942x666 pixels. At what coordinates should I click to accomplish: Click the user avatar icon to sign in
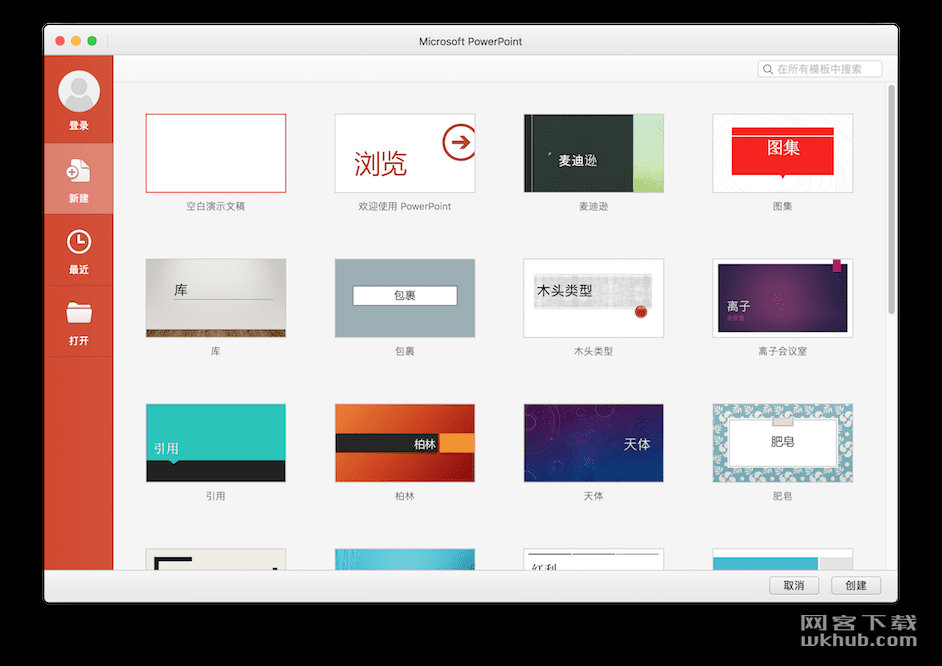click(79, 91)
